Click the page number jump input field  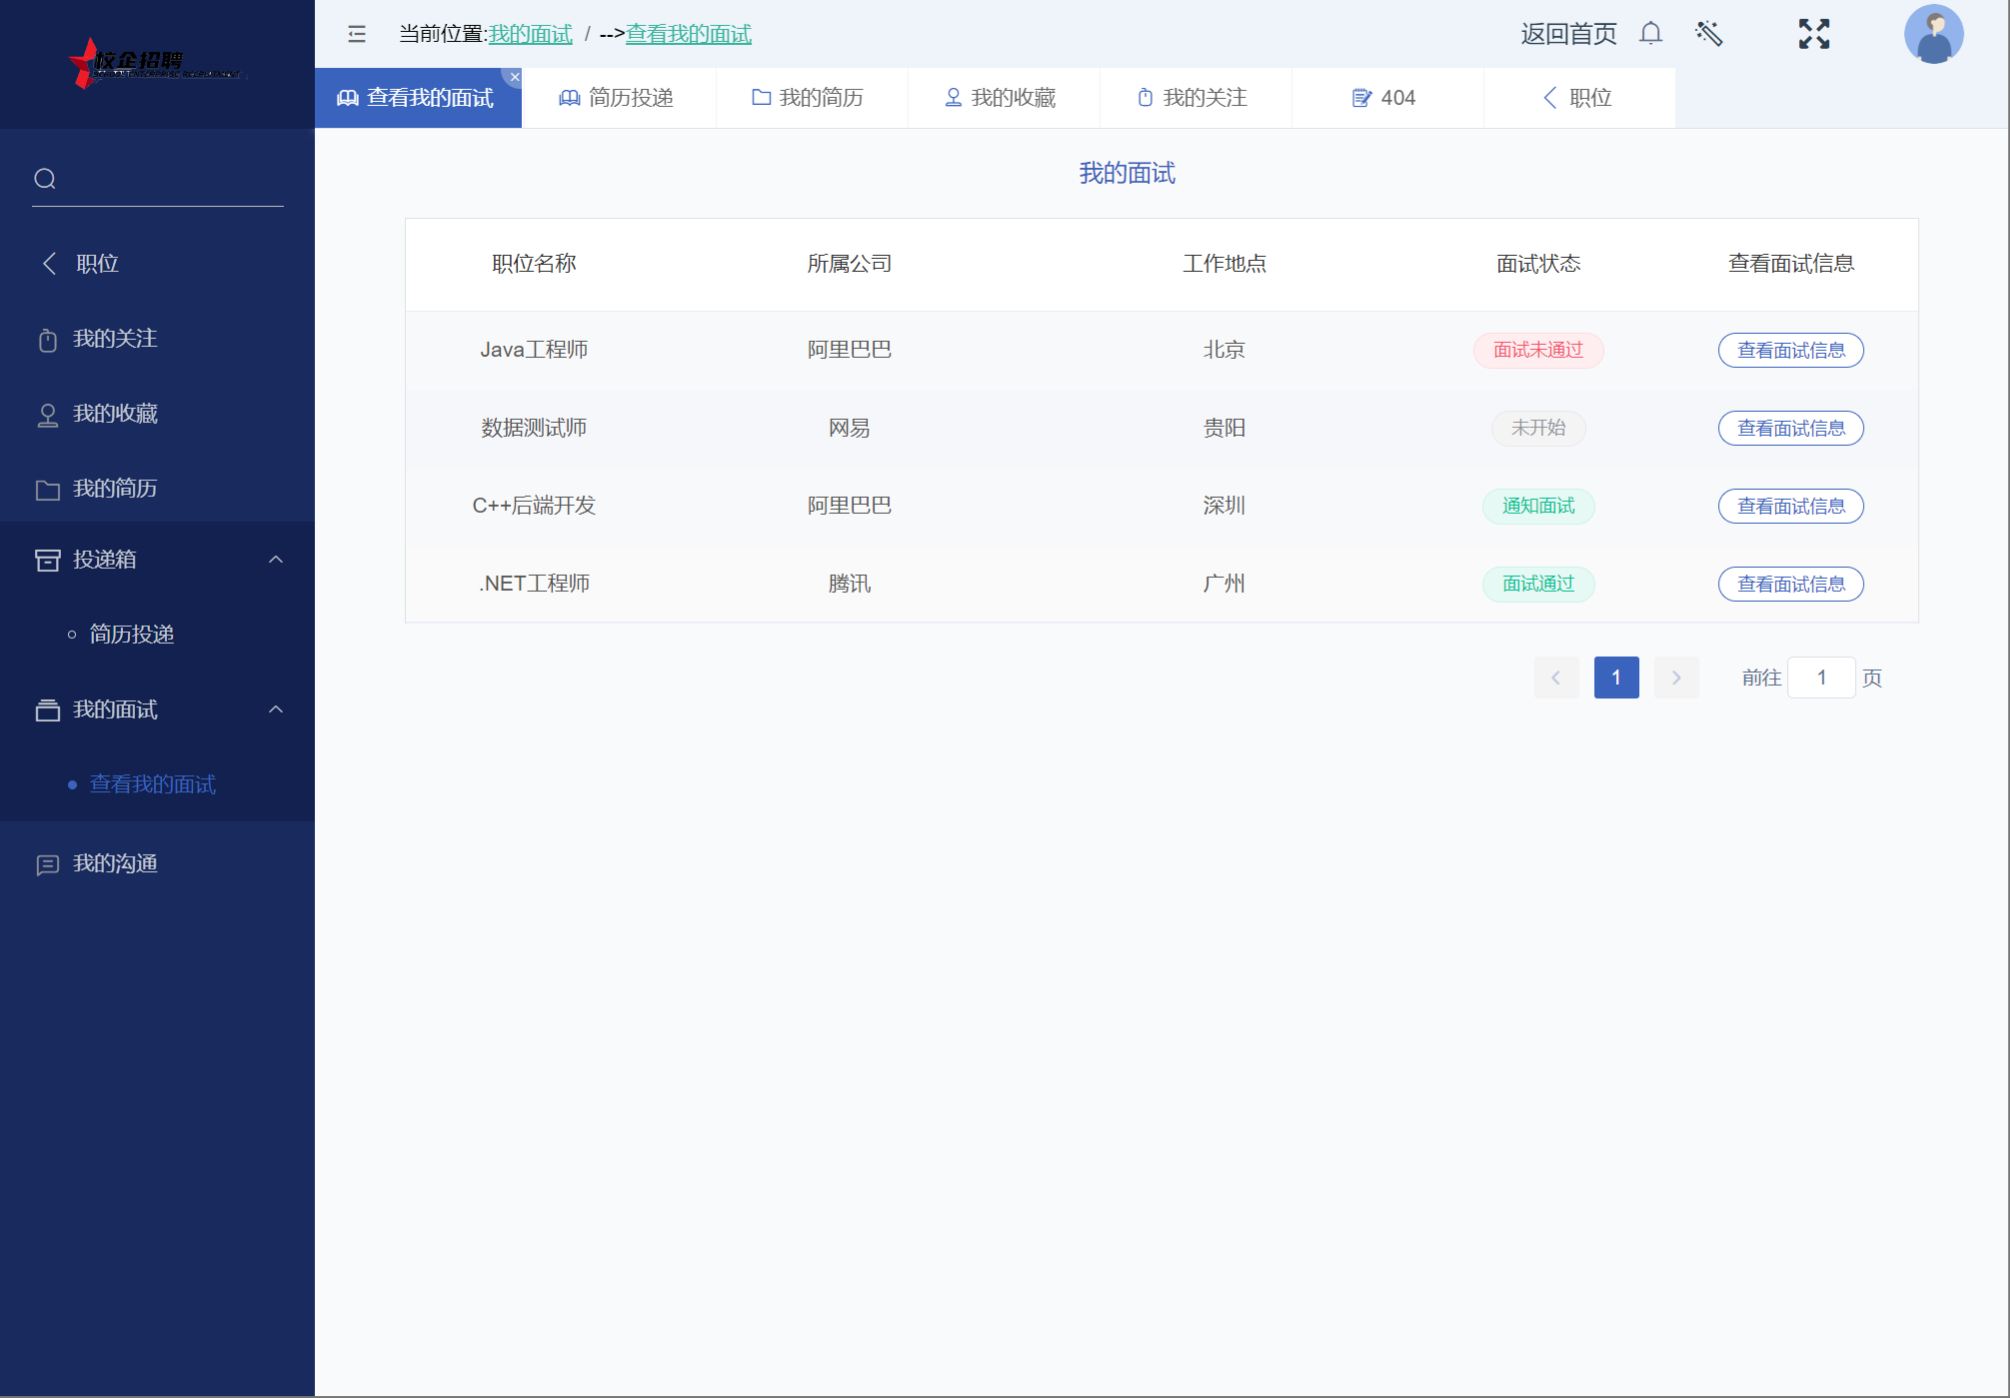[1820, 678]
